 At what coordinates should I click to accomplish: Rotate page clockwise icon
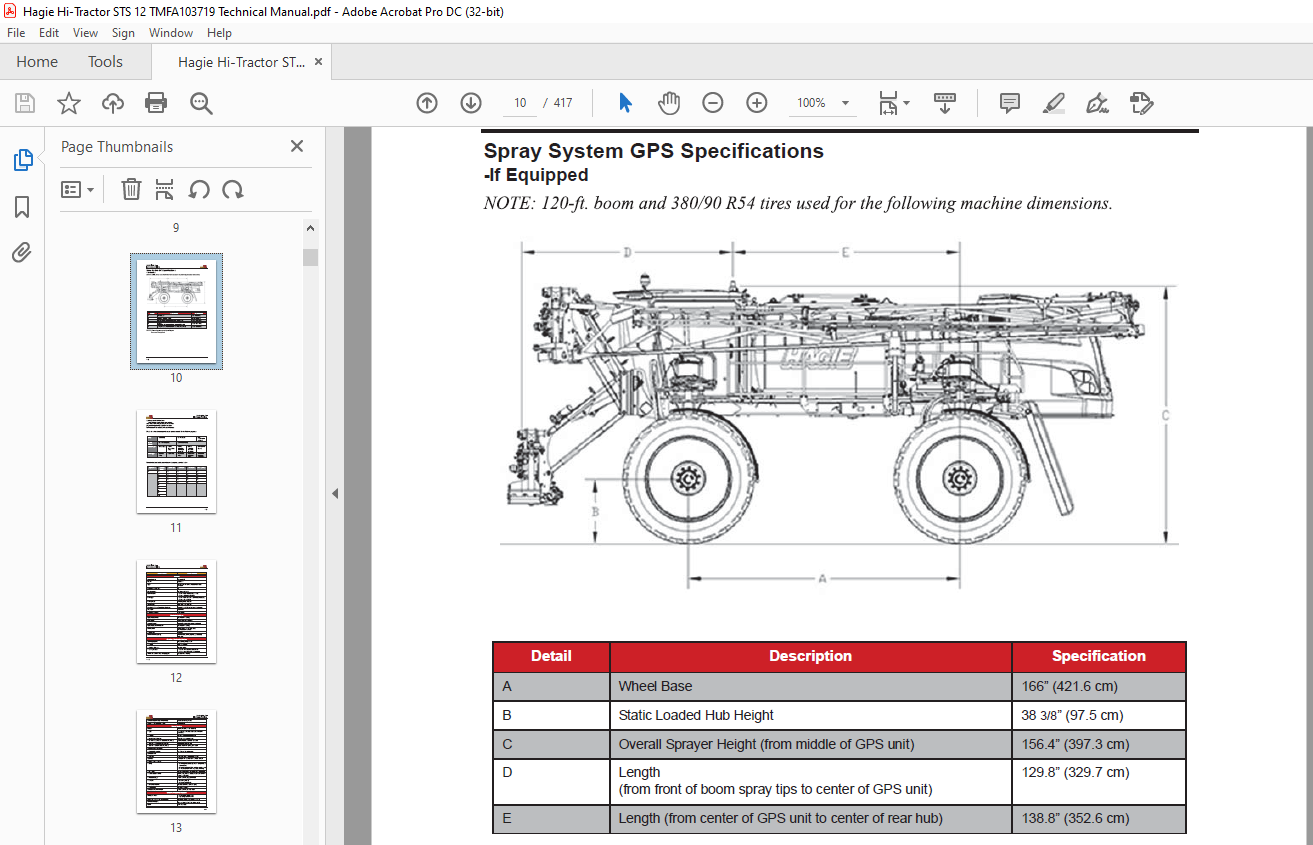(233, 189)
